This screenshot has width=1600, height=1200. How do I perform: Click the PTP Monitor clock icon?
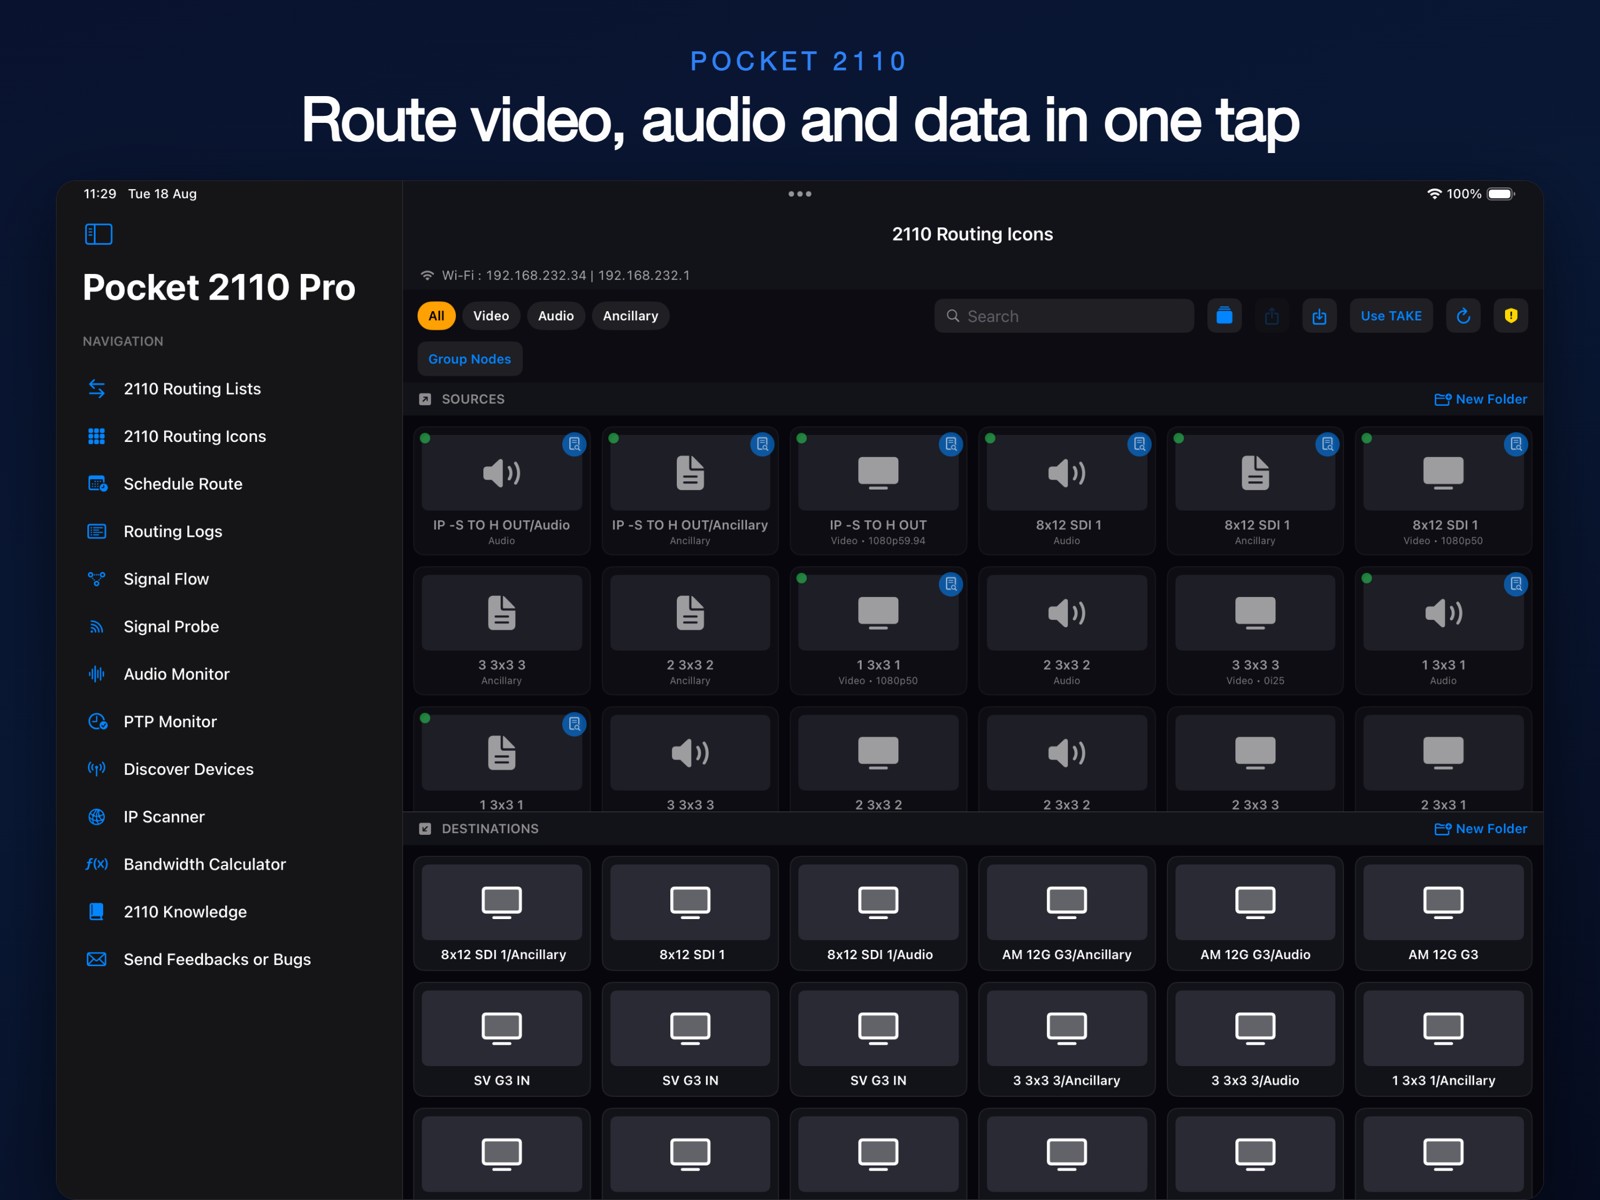point(97,721)
